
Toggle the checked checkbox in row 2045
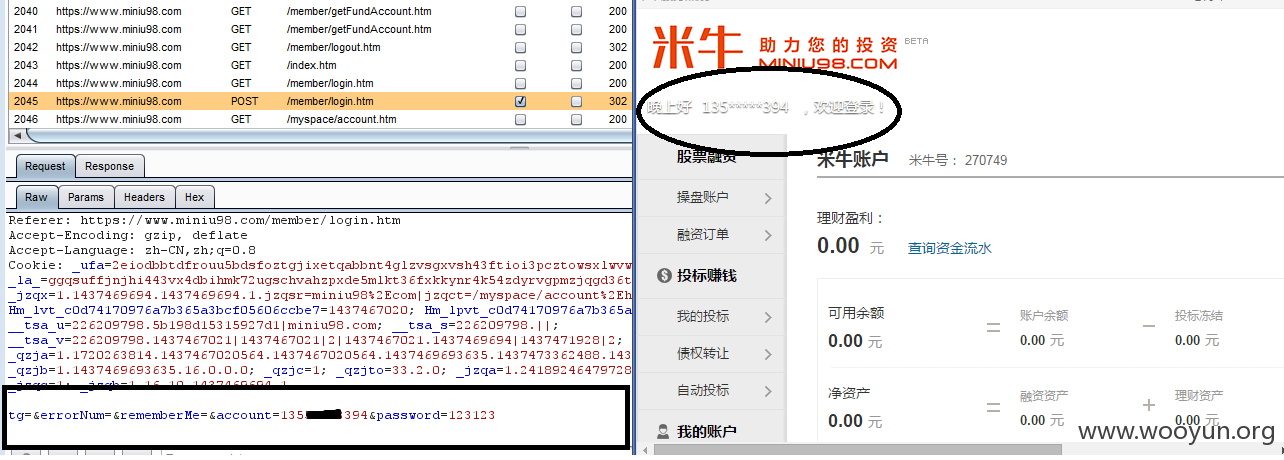coord(520,101)
